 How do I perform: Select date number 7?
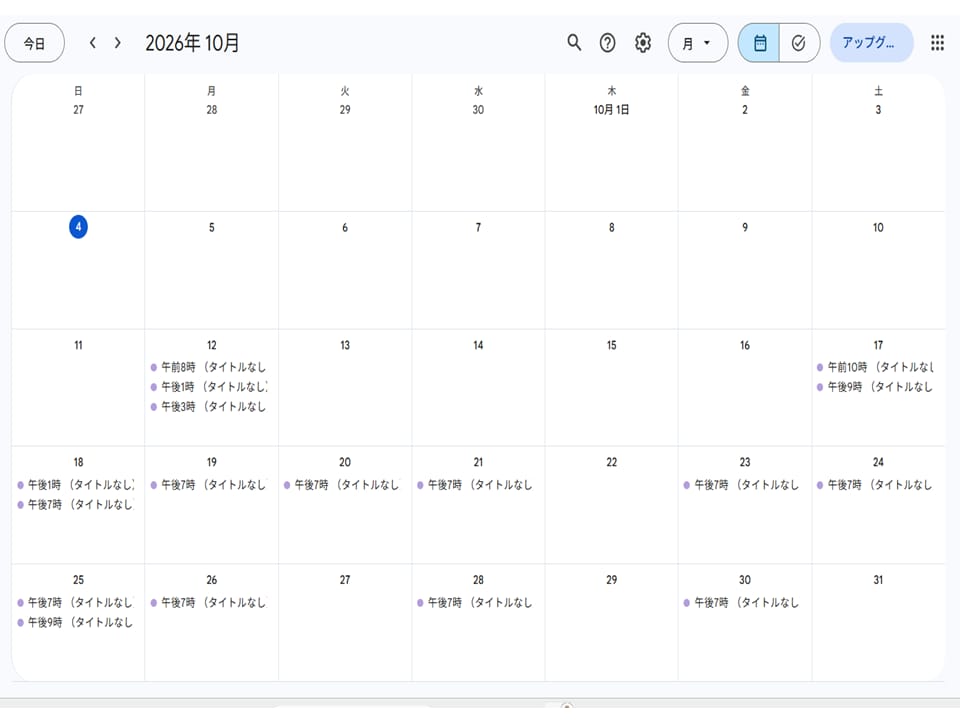478,228
